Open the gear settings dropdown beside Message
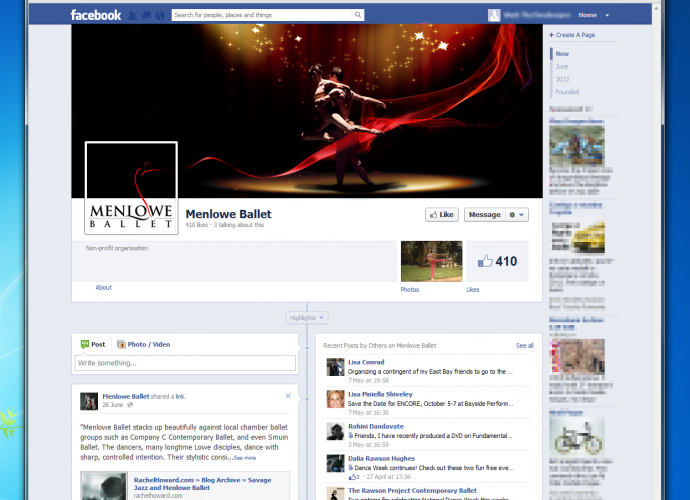 (517, 214)
